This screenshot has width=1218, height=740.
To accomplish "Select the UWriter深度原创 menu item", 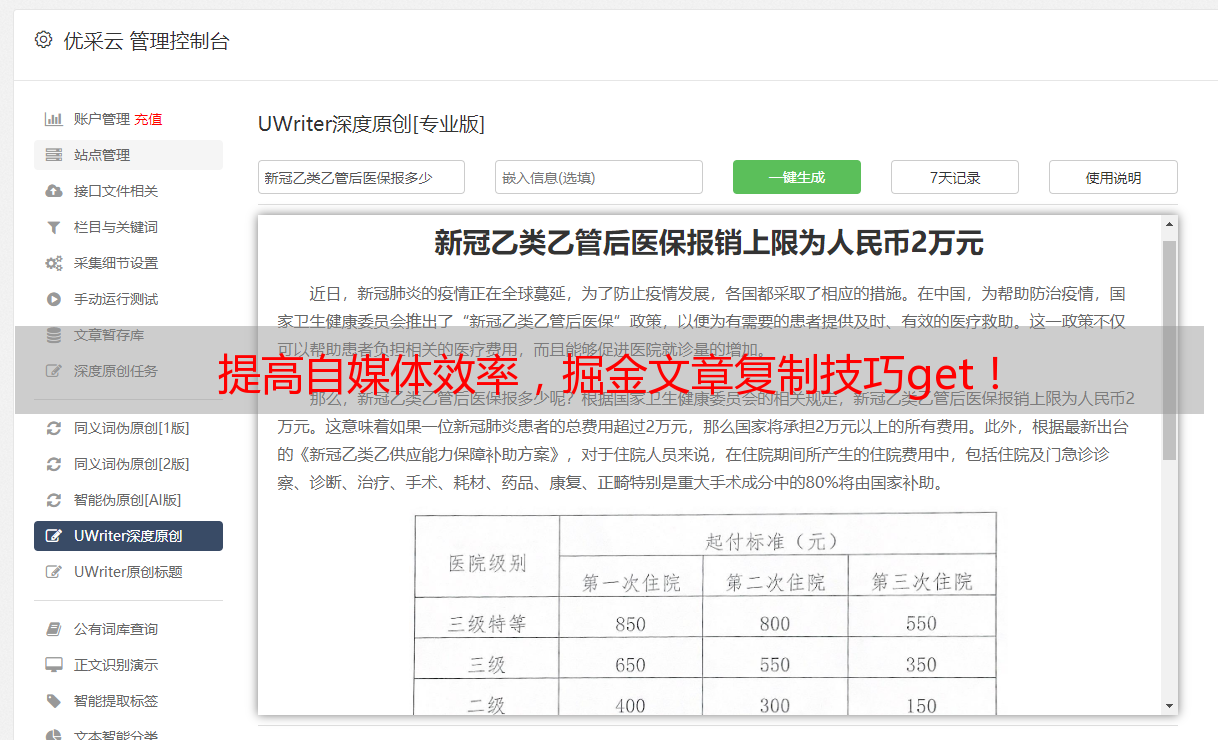I will coord(128,536).
